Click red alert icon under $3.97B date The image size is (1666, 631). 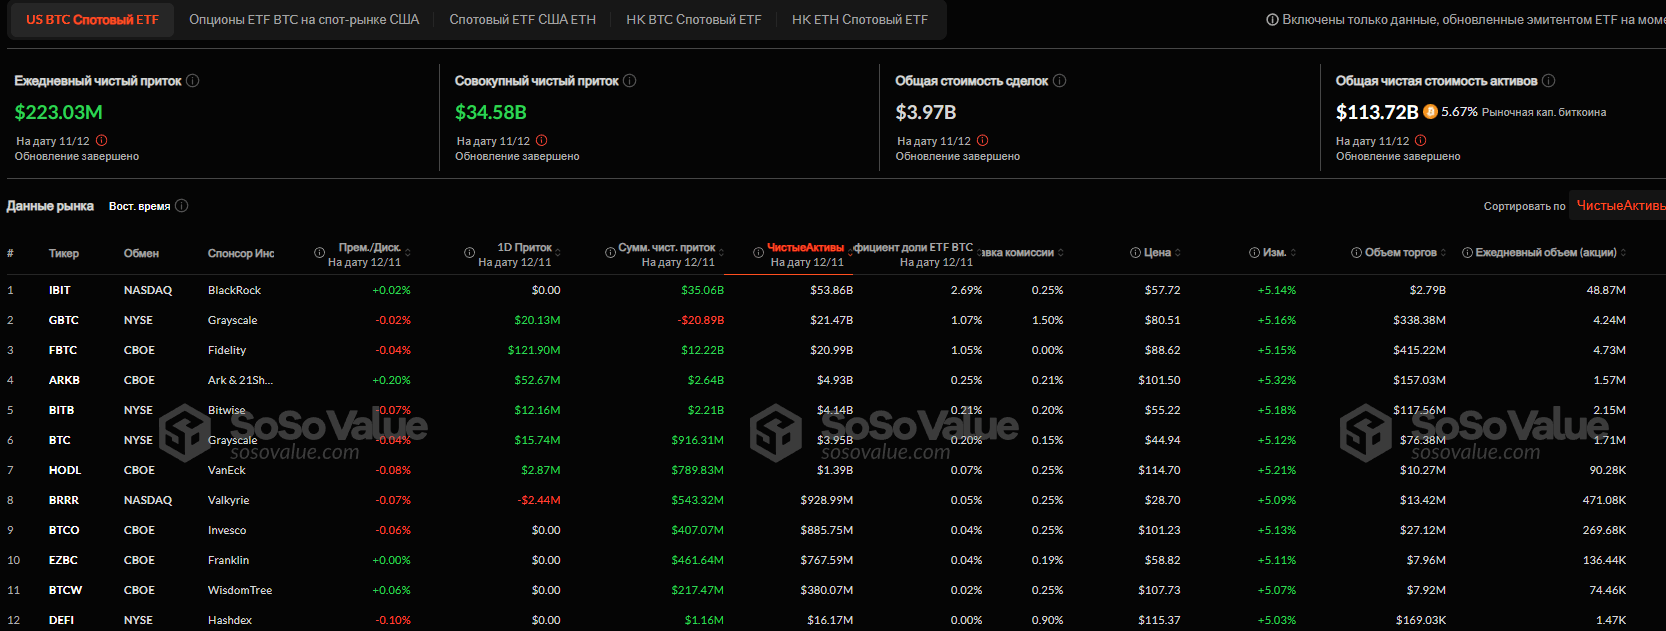pyautogui.click(x=982, y=141)
